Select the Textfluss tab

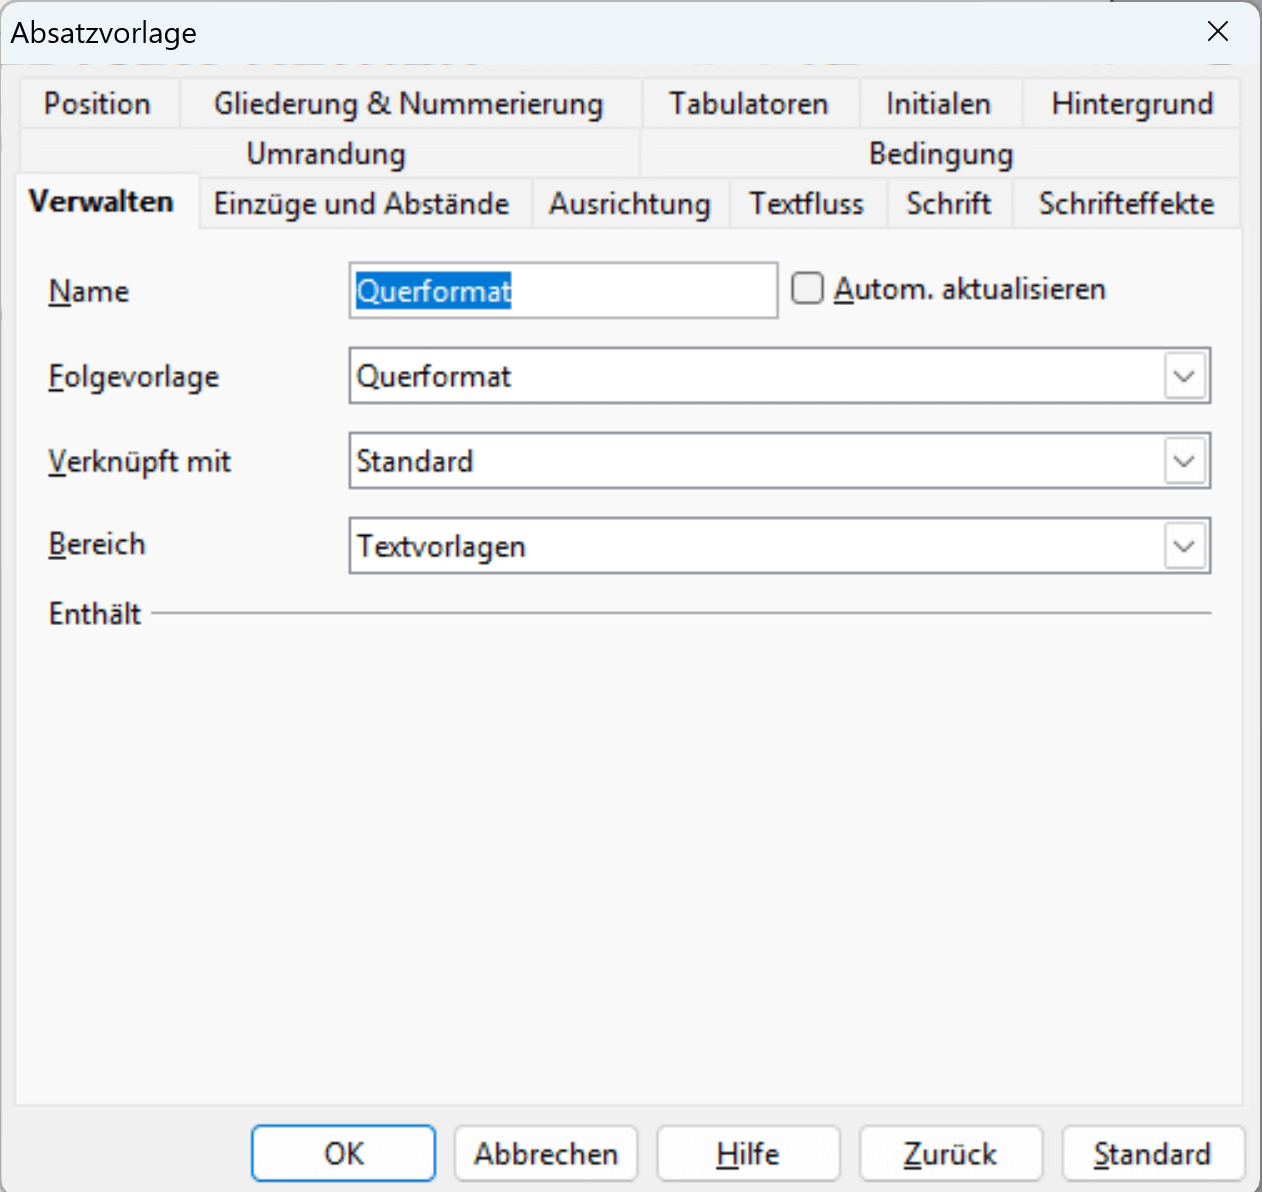pos(807,203)
